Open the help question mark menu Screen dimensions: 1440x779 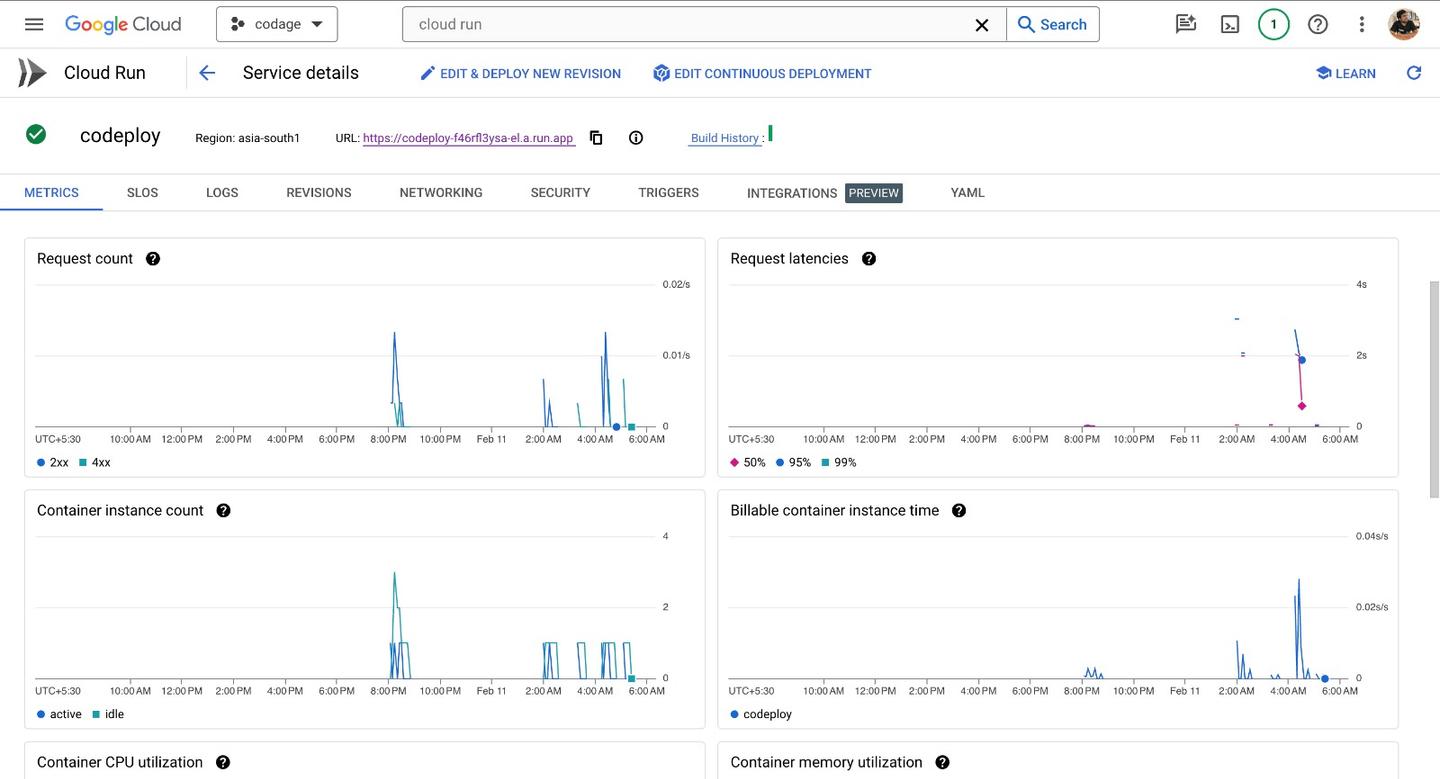tap(1318, 24)
